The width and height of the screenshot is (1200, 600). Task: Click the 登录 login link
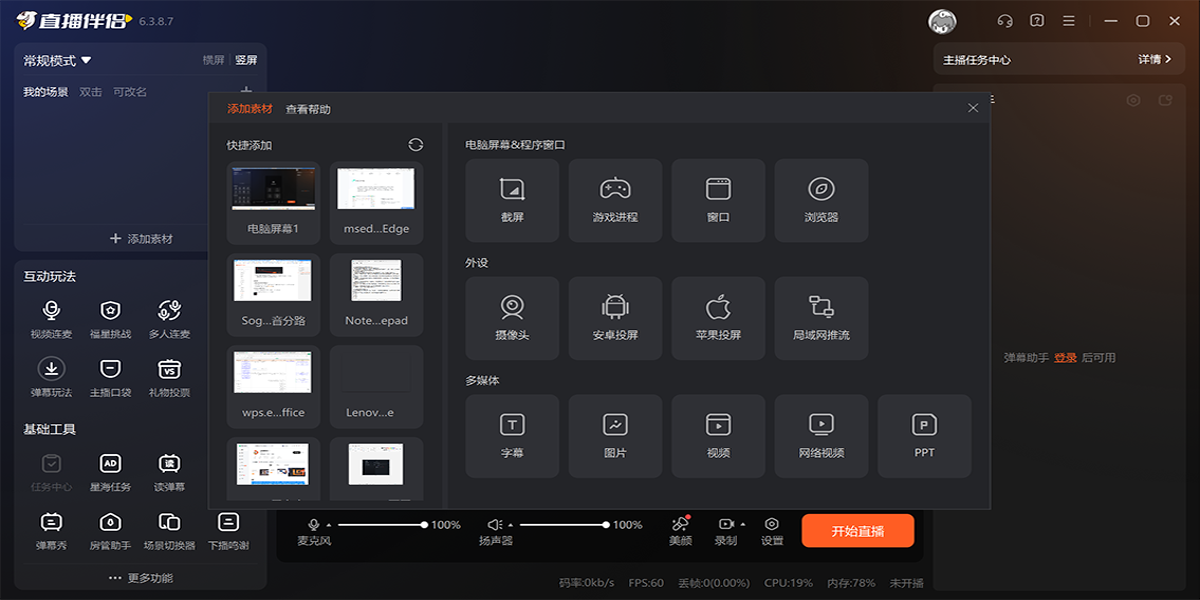click(1065, 358)
